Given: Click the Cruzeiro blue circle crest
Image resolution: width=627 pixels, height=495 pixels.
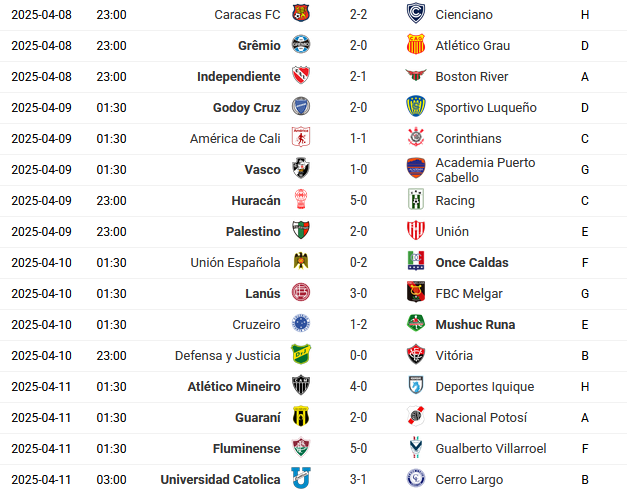Looking at the screenshot, I should coord(301,323).
